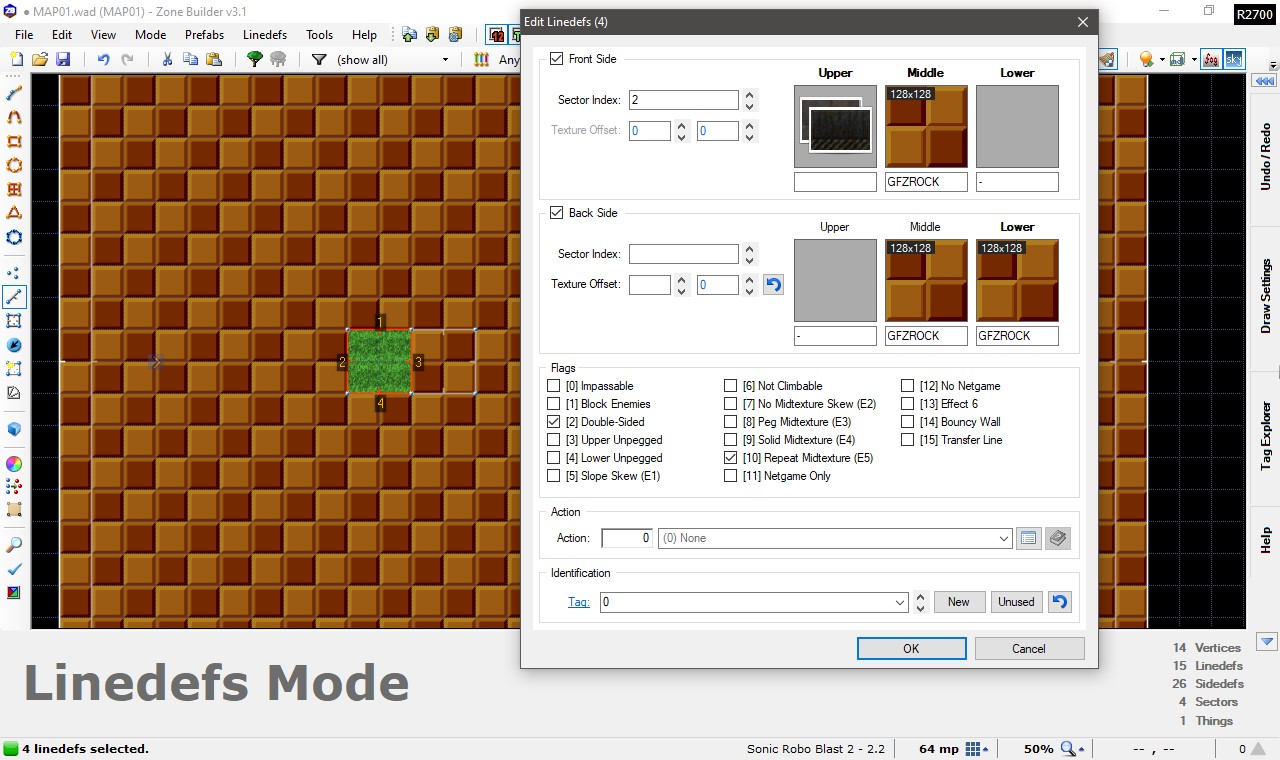Expand the Action type dropdown
Screen dimensions: 1280x760
(x=1004, y=538)
